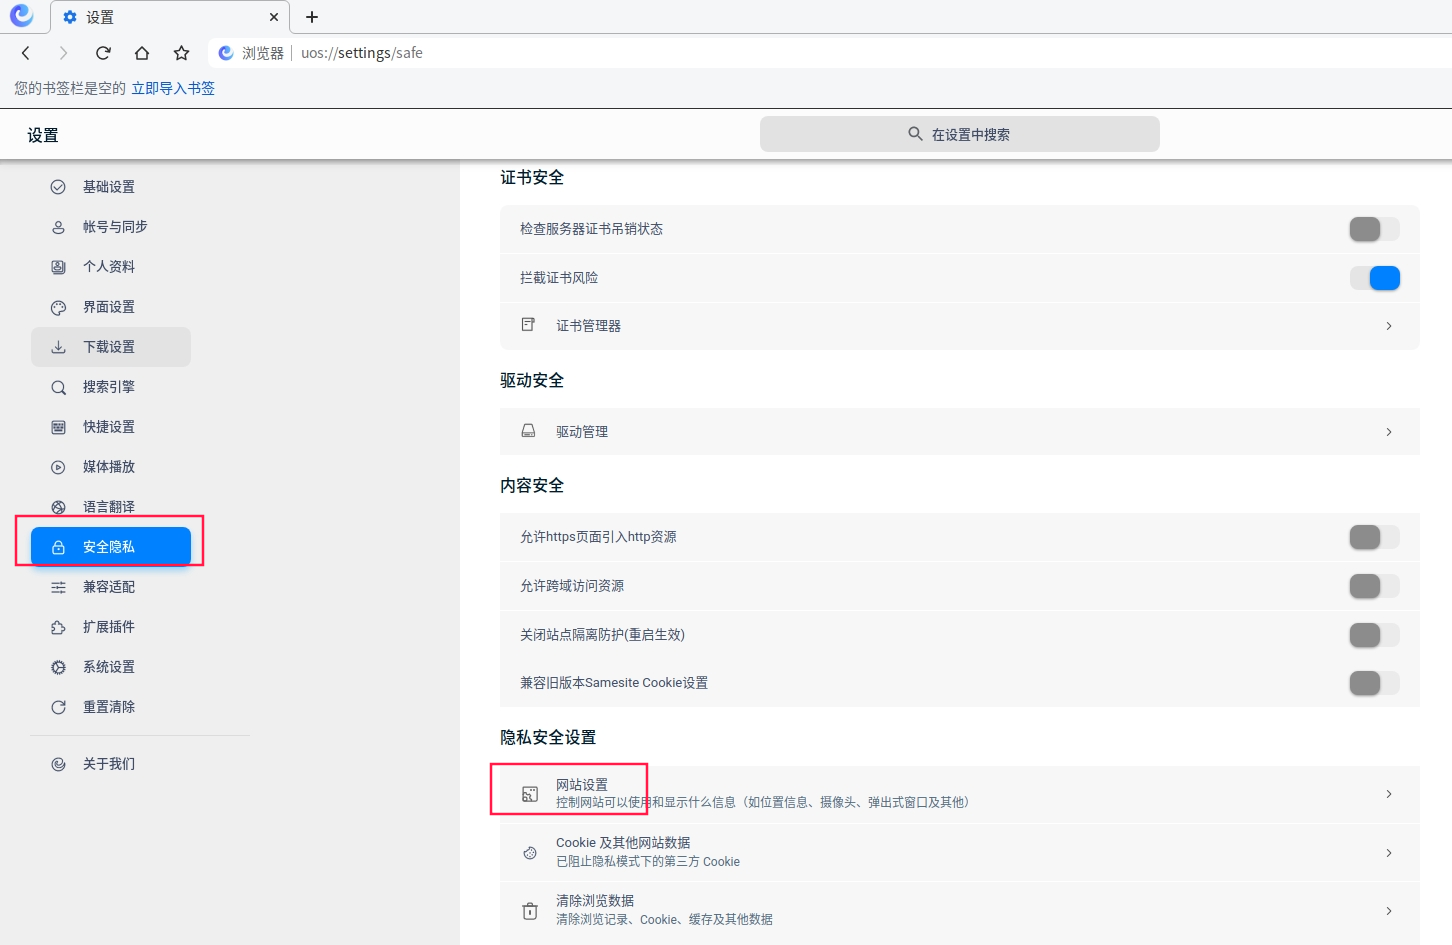Click the 证书管理器 certificate icon
The width and height of the screenshot is (1452, 945).
(x=528, y=325)
